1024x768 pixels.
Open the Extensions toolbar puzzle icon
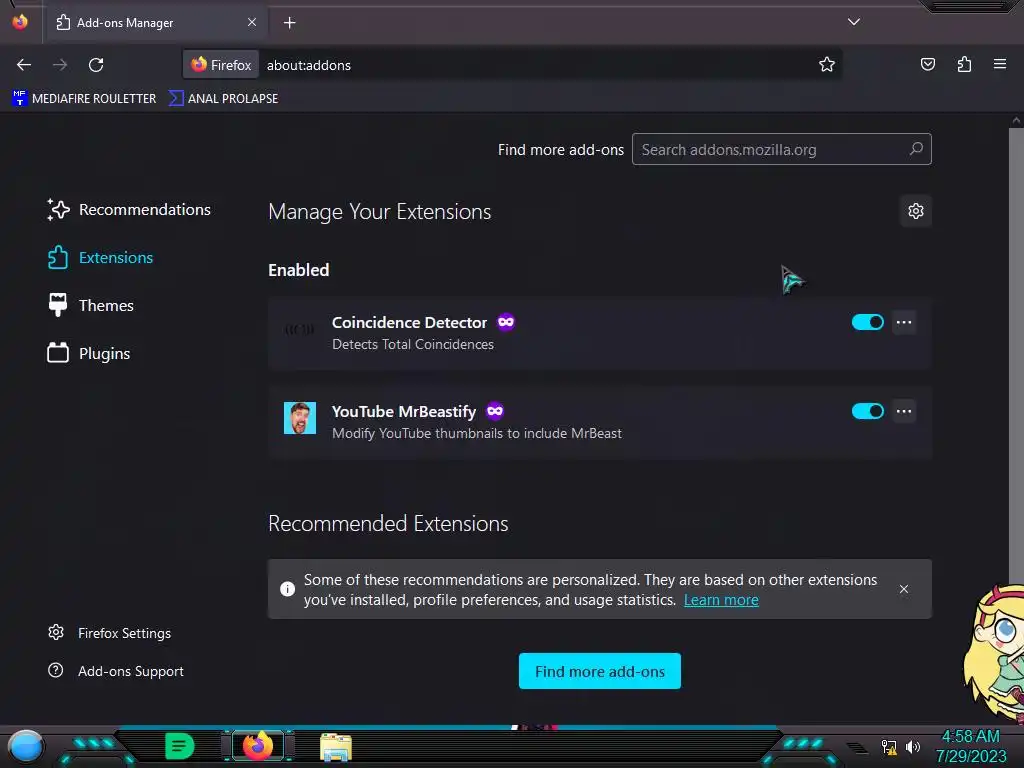pyautogui.click(x=964, y=64)
